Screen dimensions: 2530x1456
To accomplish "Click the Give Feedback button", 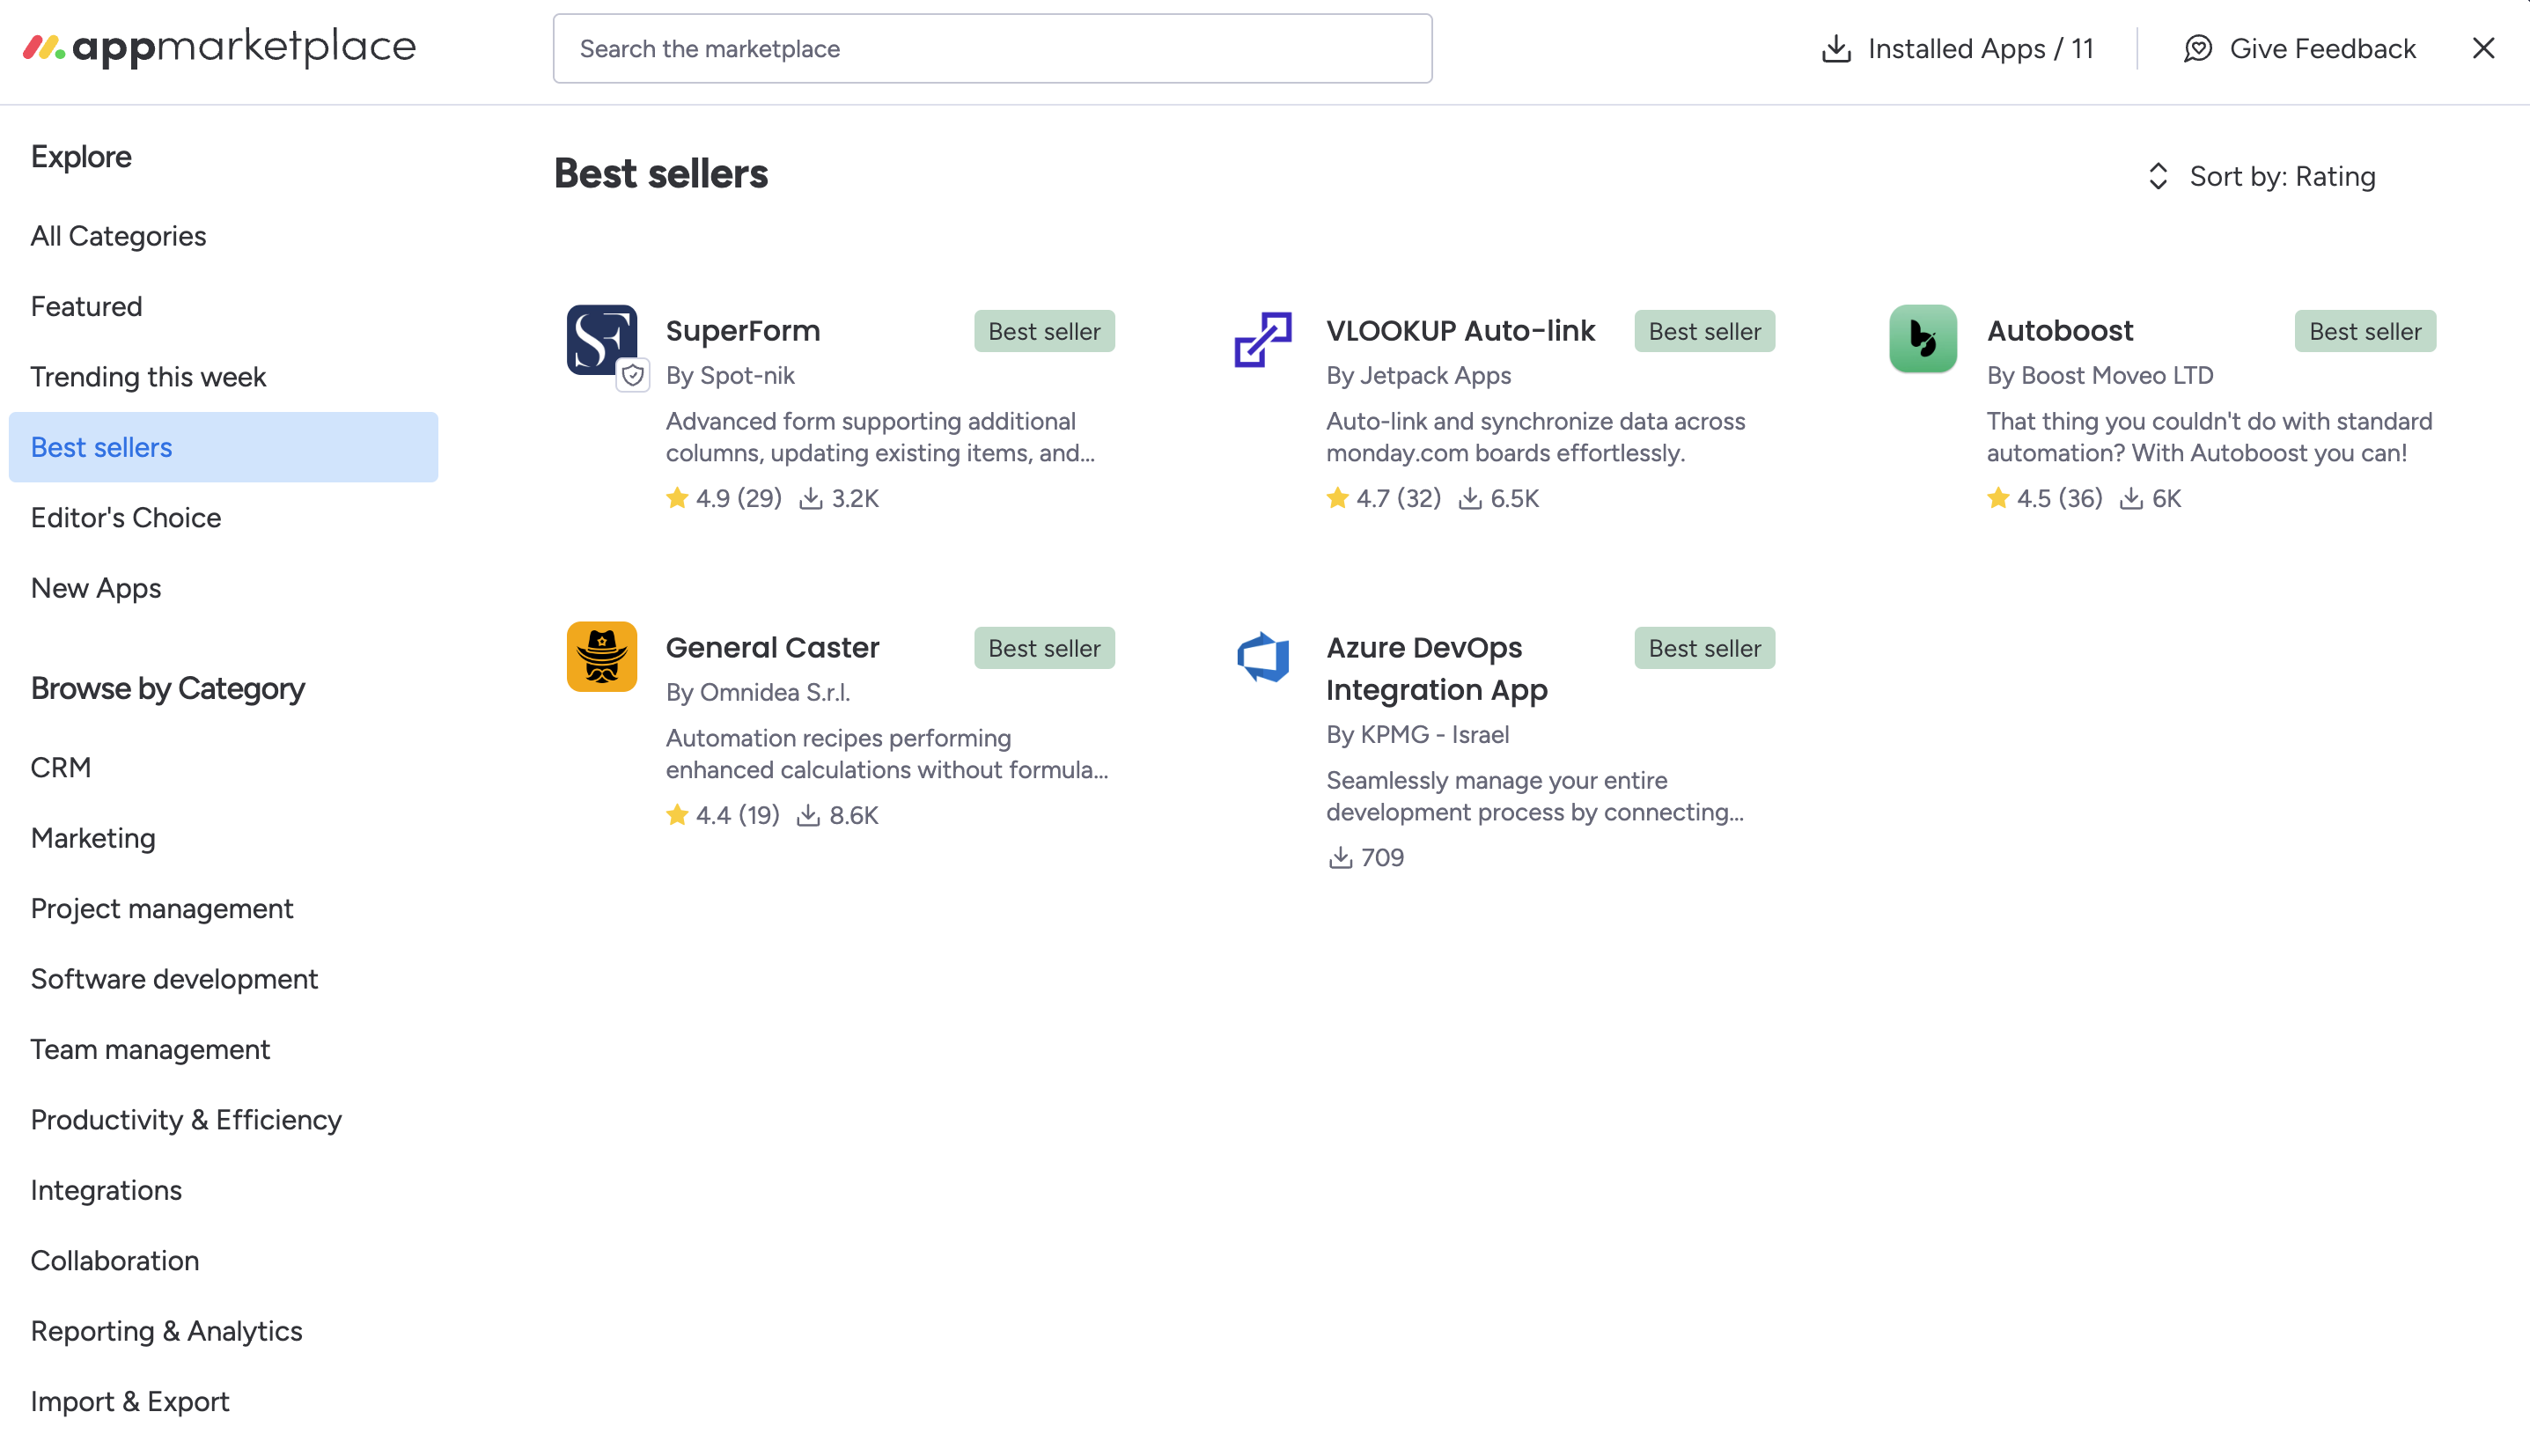I will click(x=2321, y=49).
